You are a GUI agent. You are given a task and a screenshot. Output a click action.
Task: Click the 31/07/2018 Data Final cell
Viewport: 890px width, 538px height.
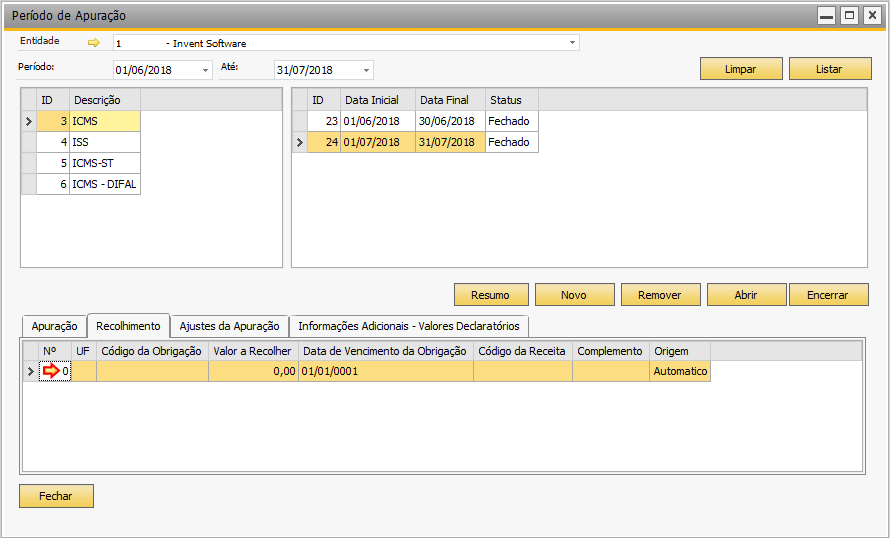click(x=450, y=142)
